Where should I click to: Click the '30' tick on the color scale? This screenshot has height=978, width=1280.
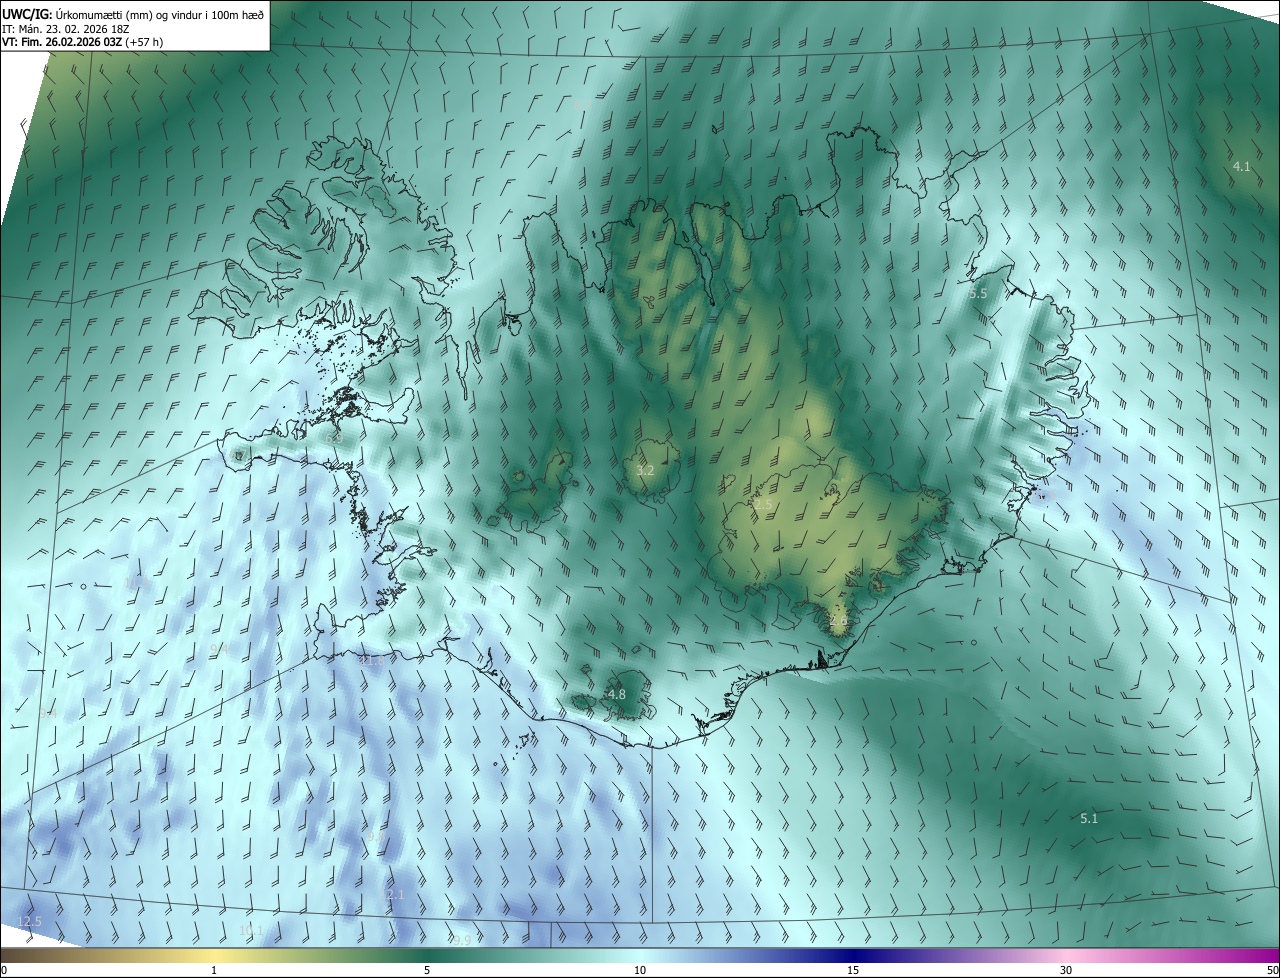pos(1066,971)
